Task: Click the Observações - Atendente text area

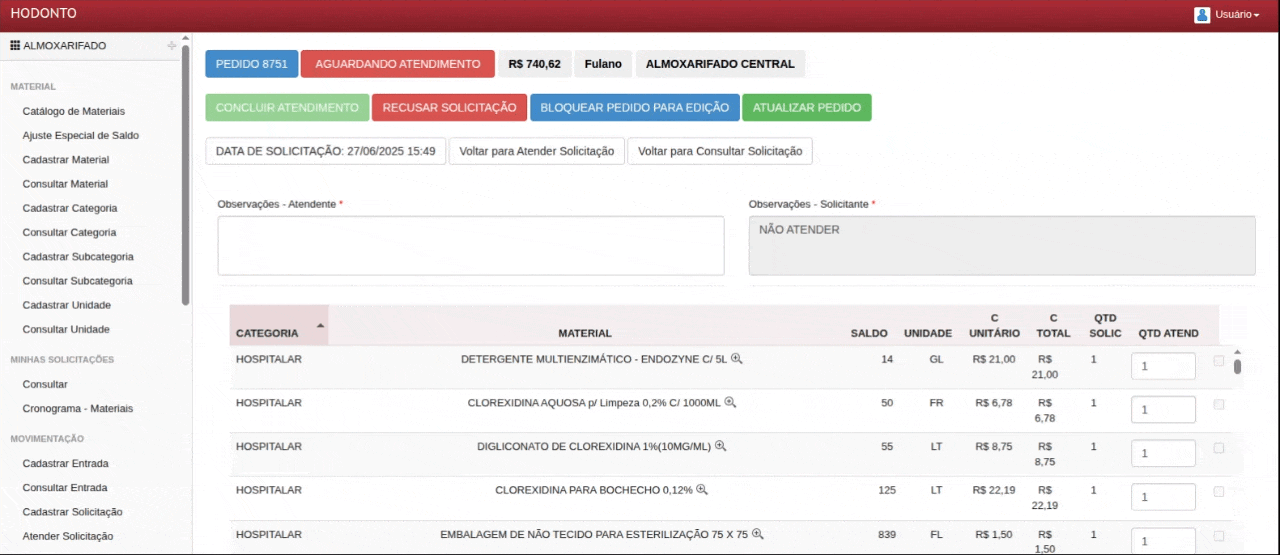Action: 470,246
